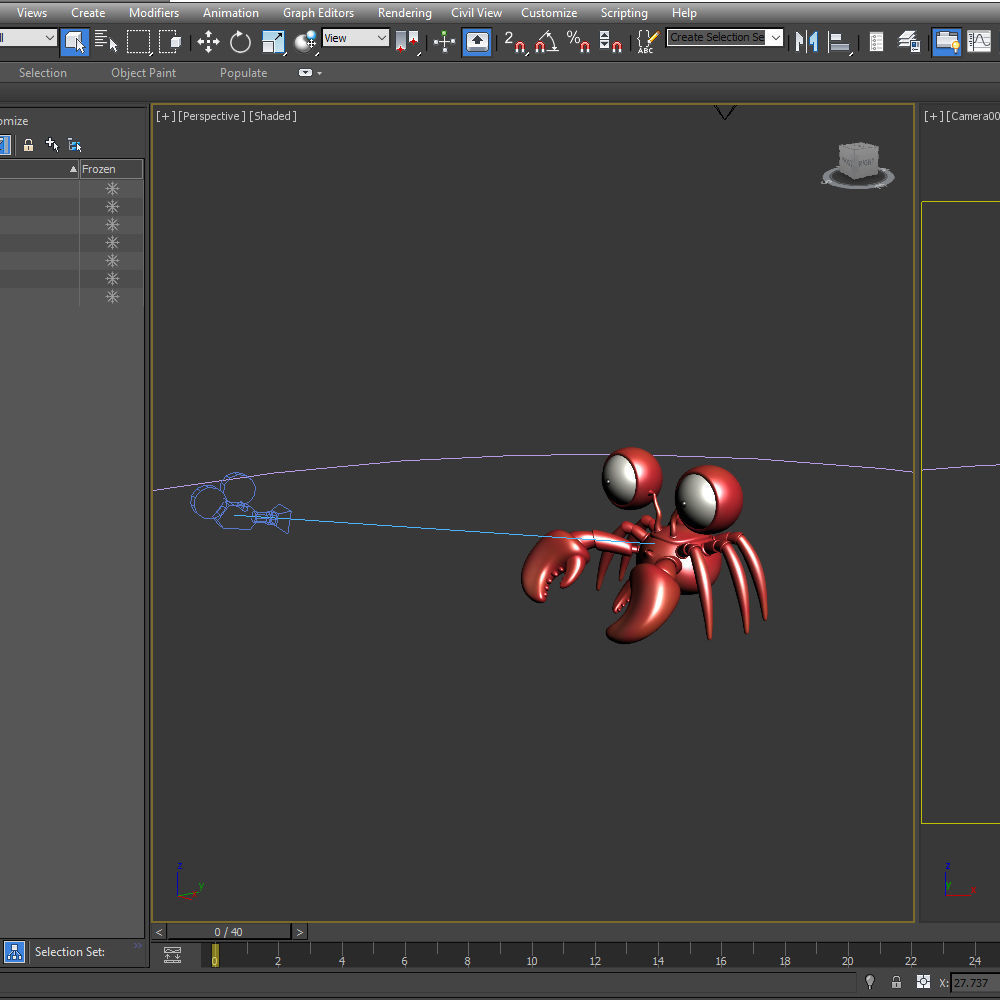Screen dimensions: 1000x1000
Task: Toggle Keyboard Shortcut Override button
Action: pos(477,42)
